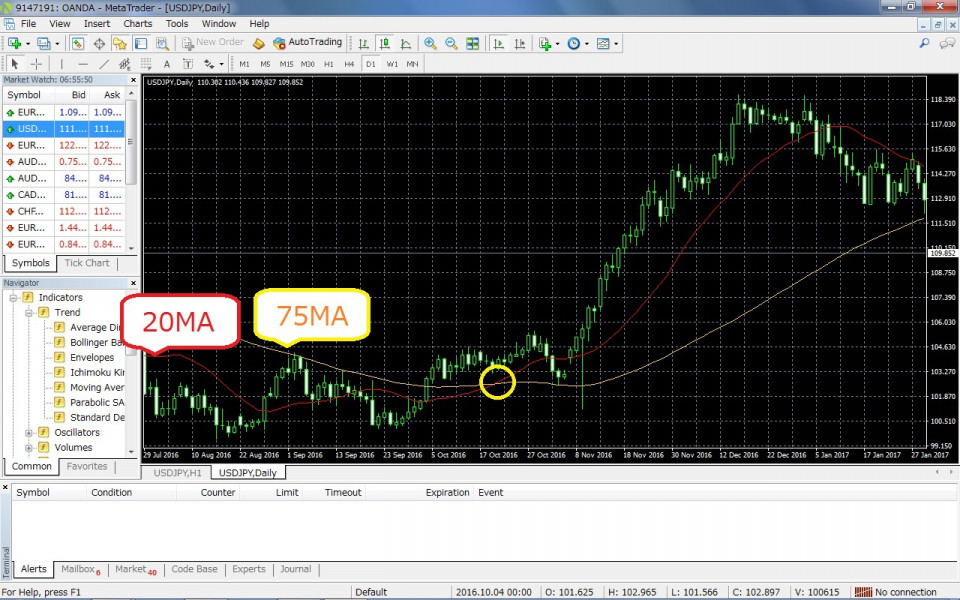Collapse the Trend indicators folder

coord(29,313)
